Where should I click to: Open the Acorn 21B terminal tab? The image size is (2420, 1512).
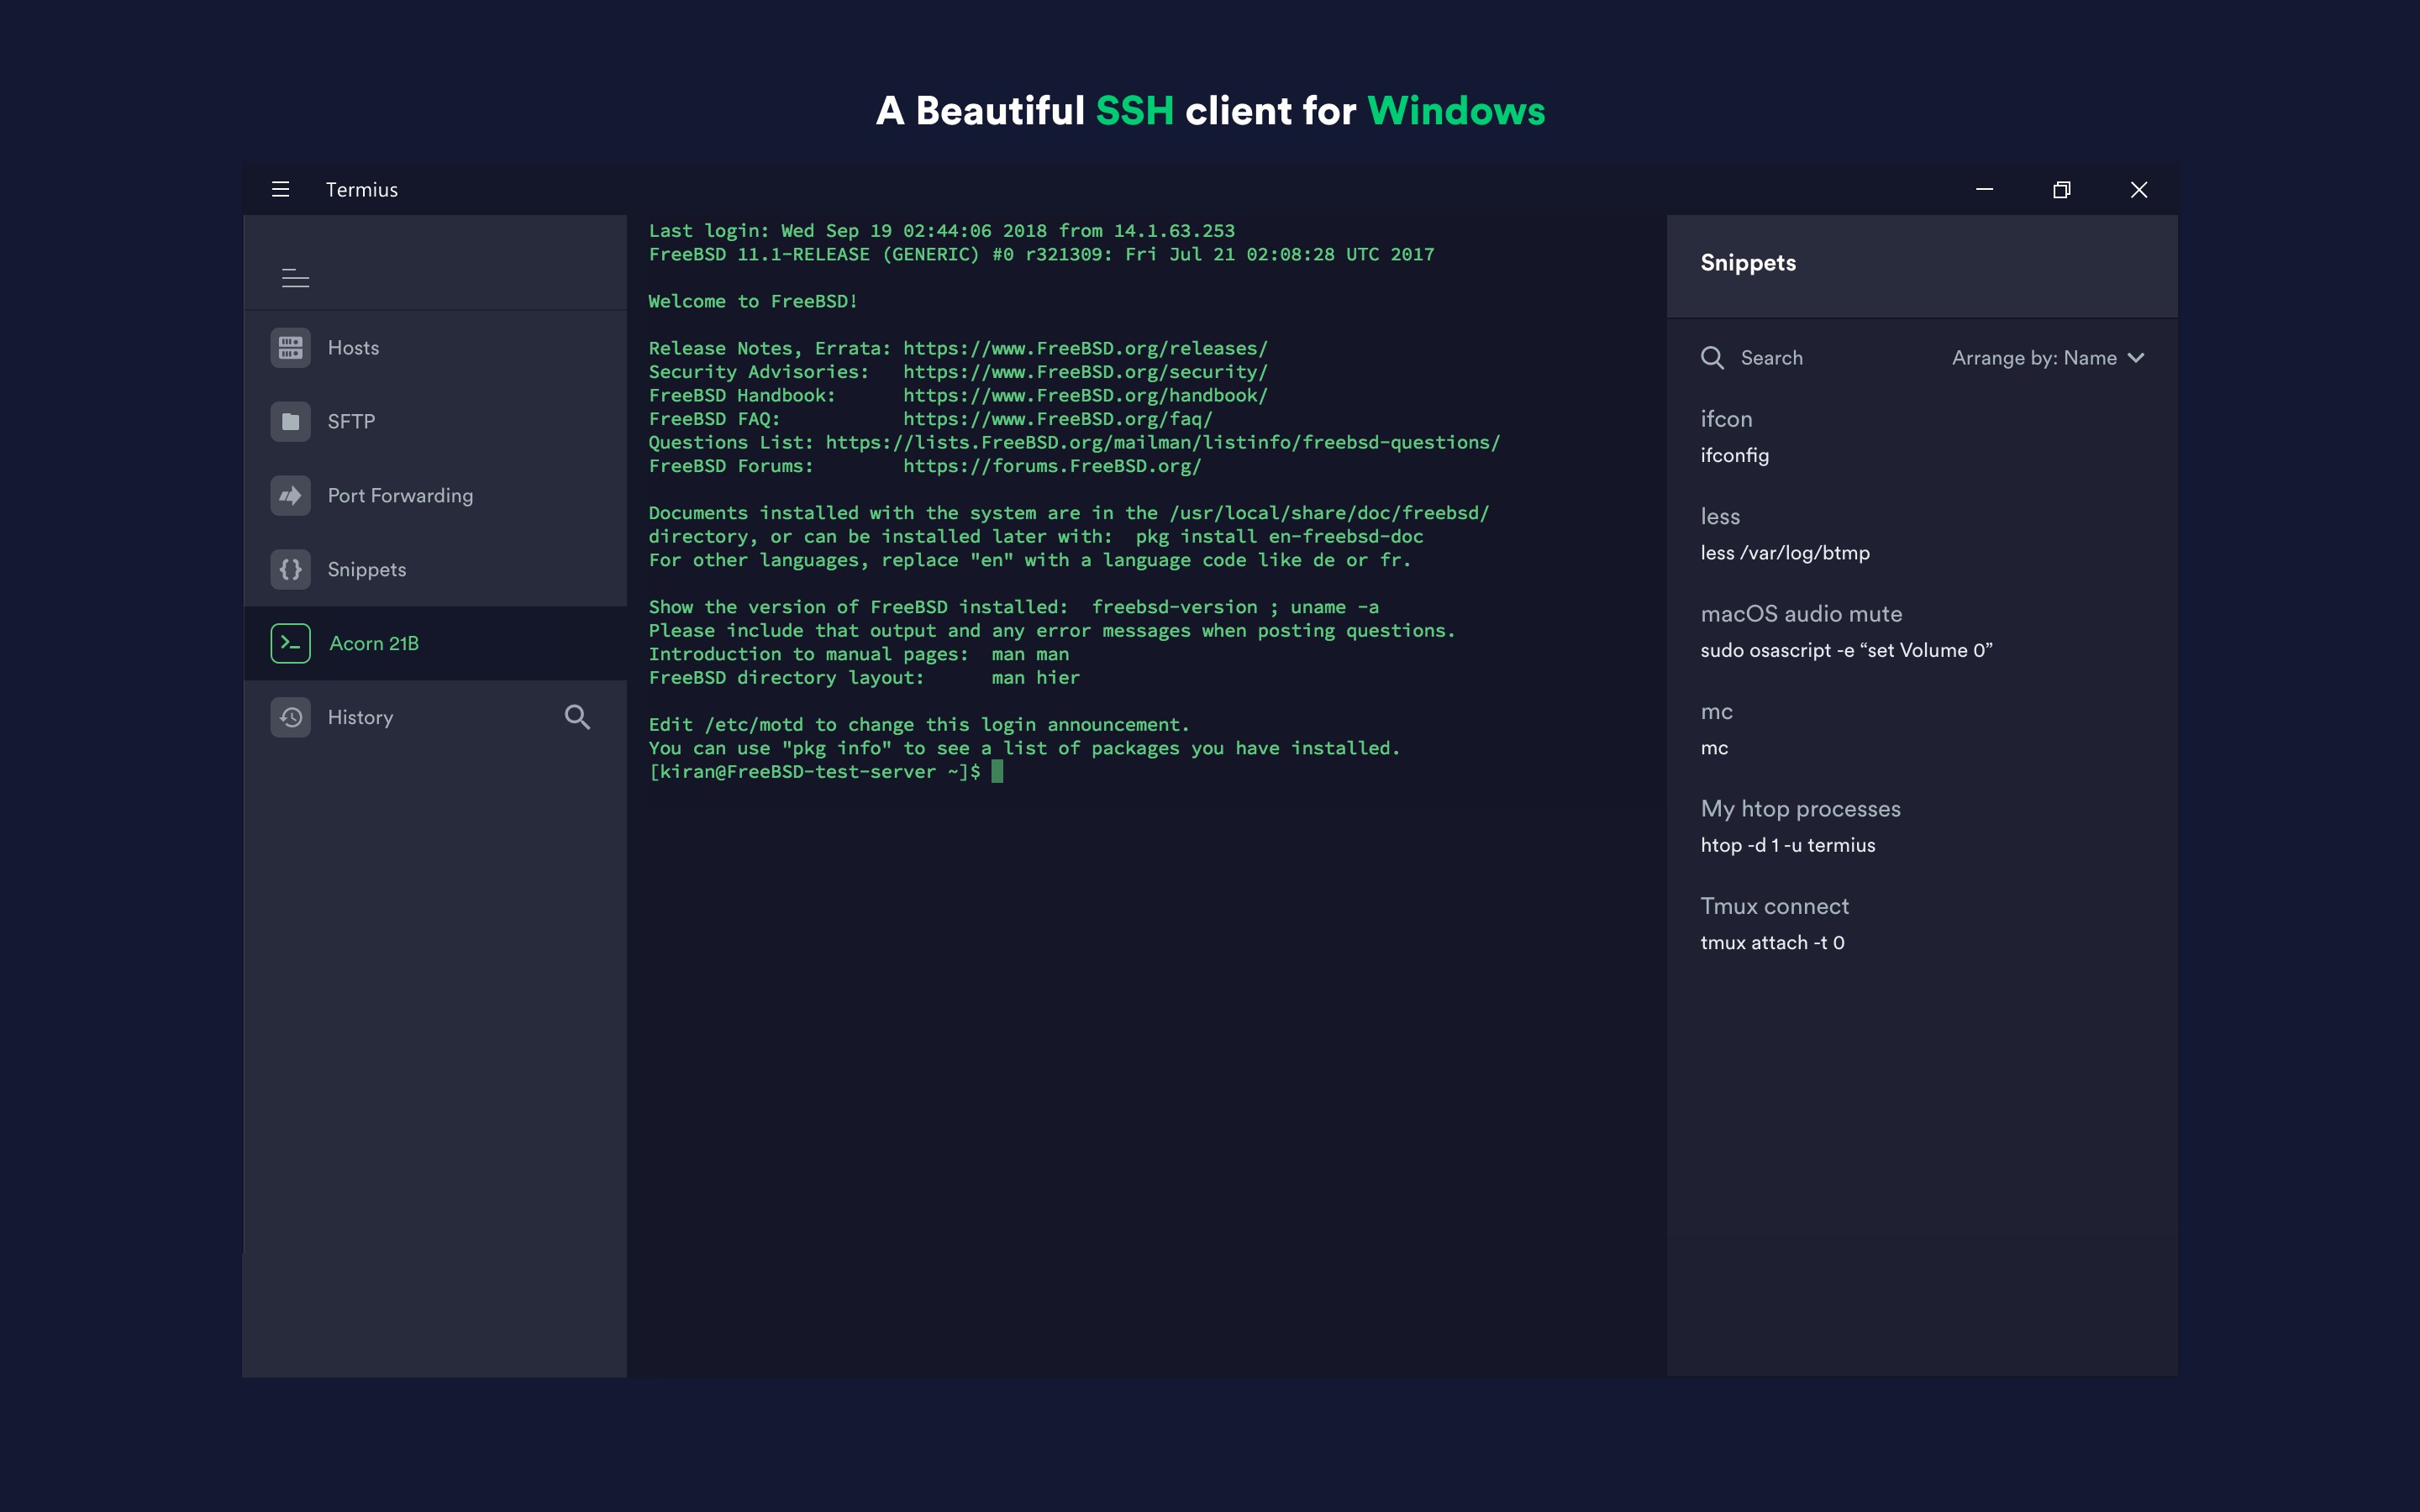pyautogui.click(x=374, y=643)
